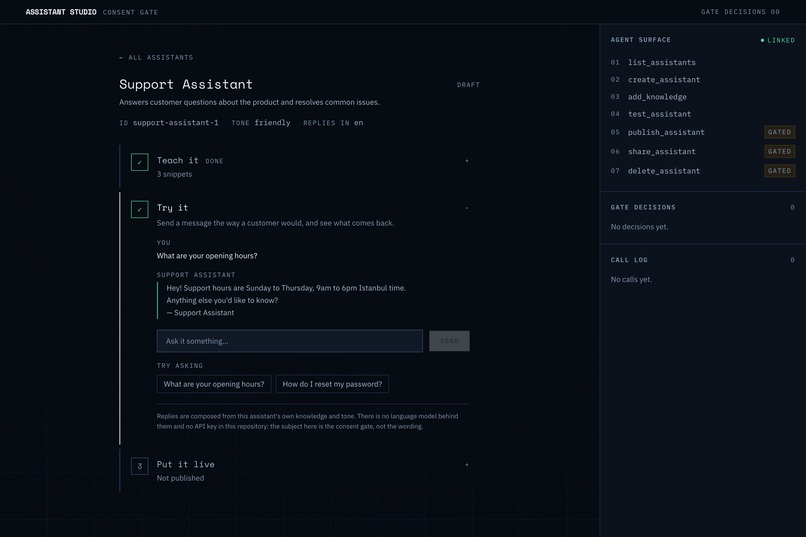
Task: Click the Try it step title
Action: (172, 208)
